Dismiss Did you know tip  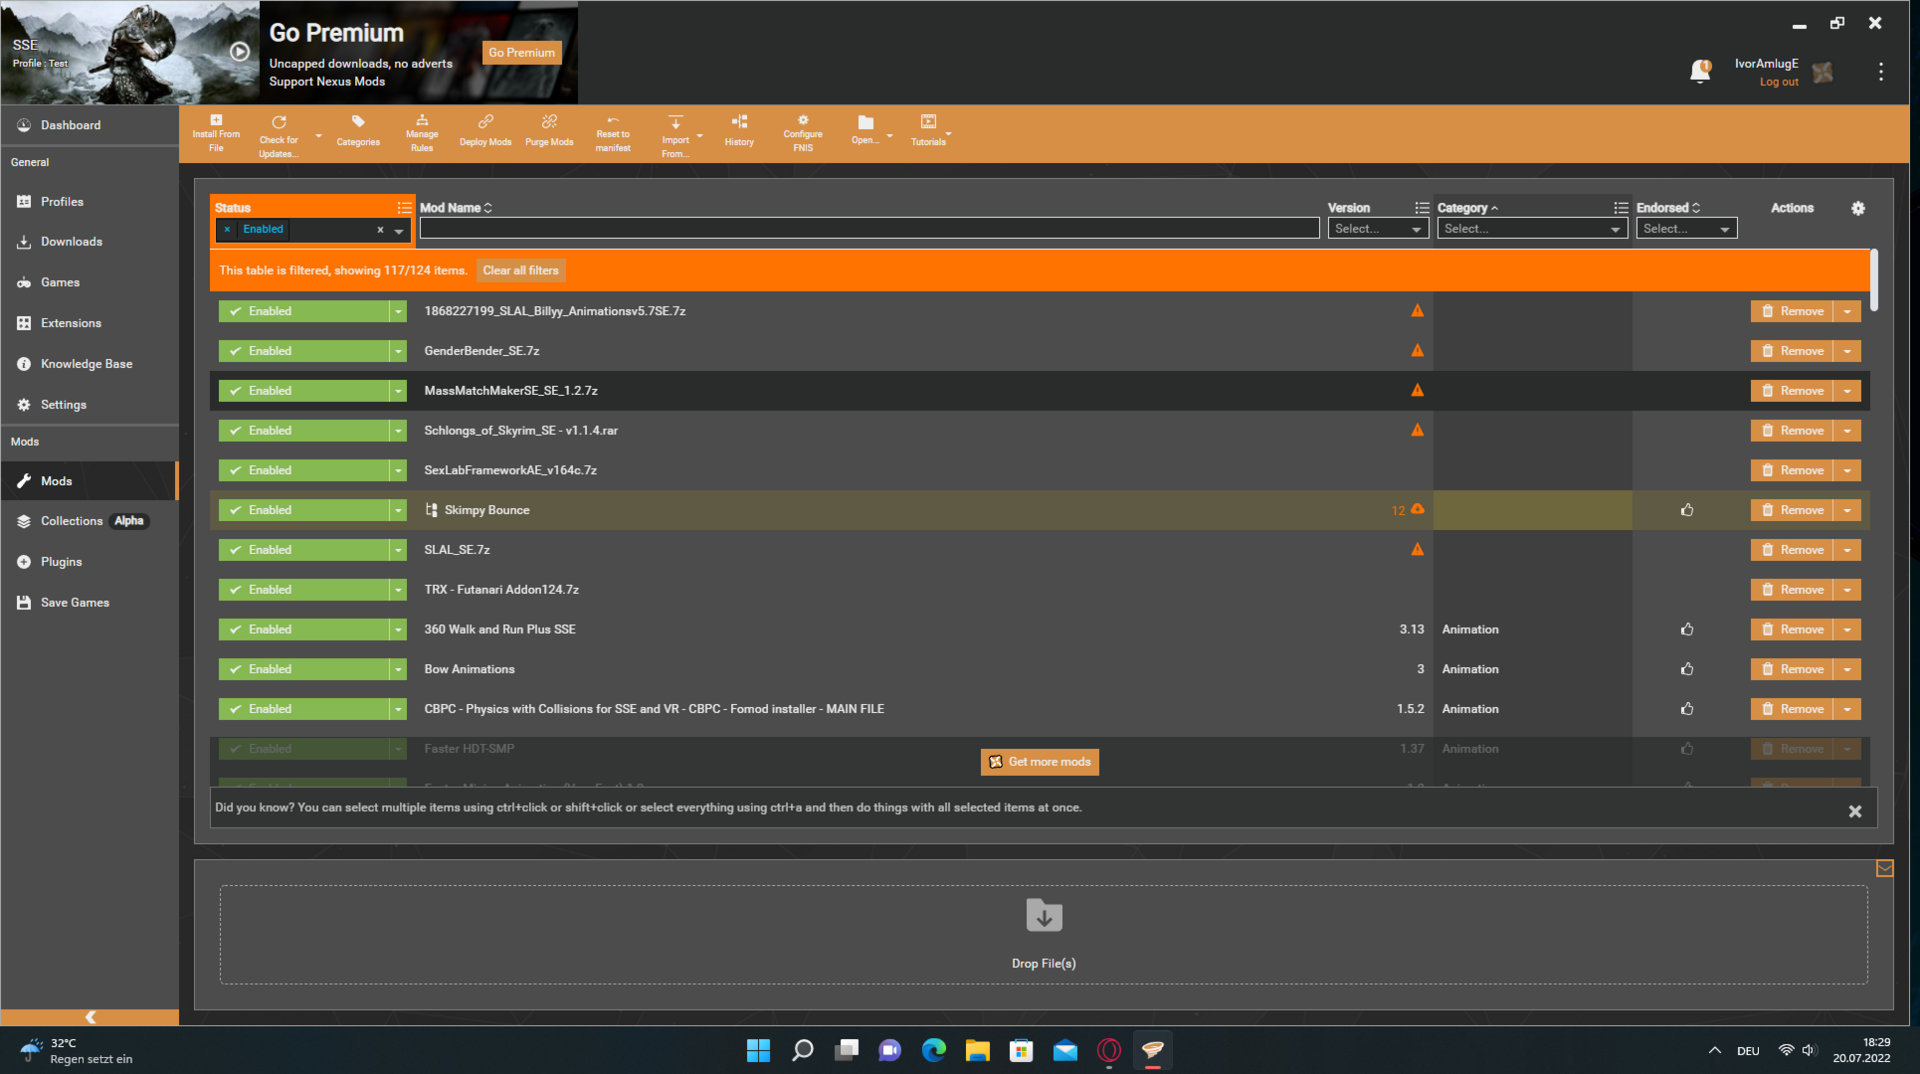pyautogui.click(x=1855, y=811)
